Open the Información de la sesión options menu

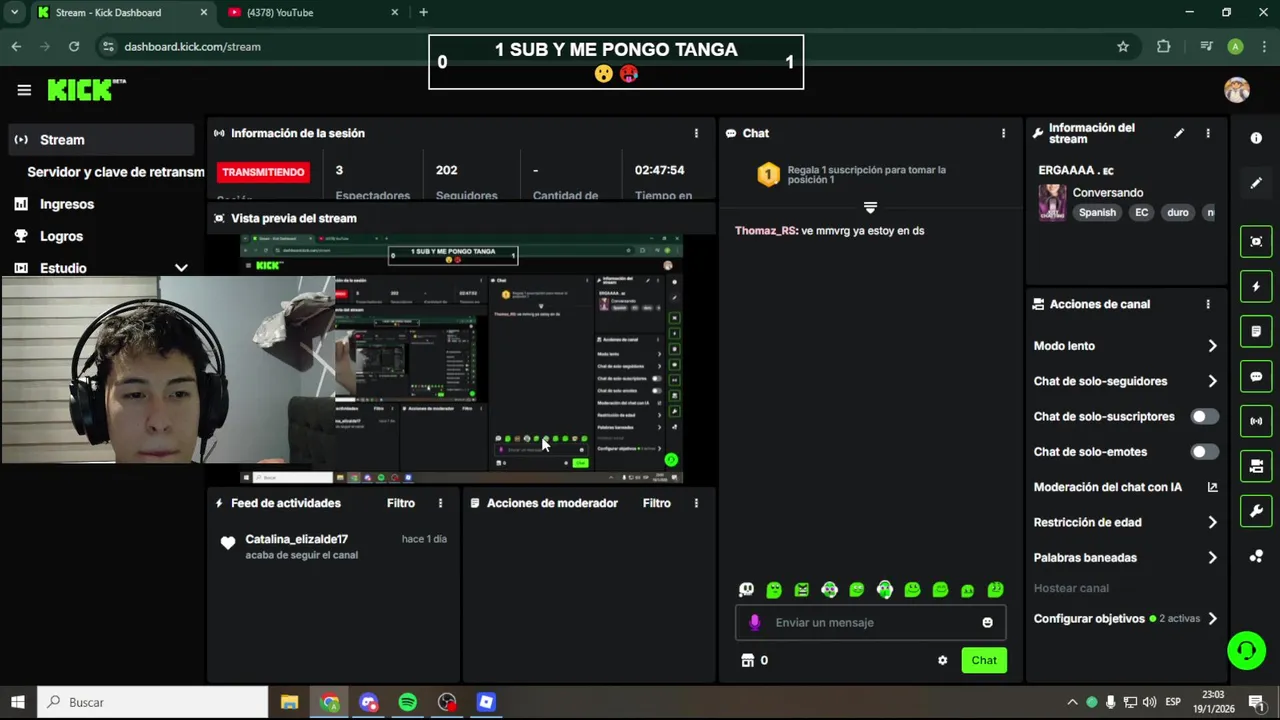[696, 133]
